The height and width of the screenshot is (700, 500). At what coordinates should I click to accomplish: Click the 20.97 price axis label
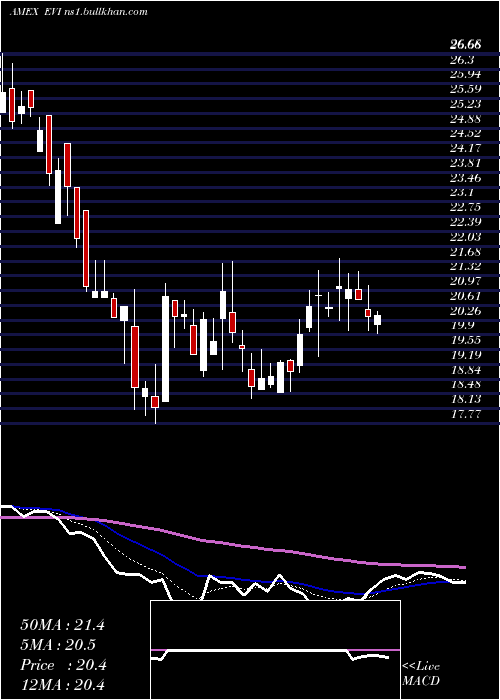[466, 281]
